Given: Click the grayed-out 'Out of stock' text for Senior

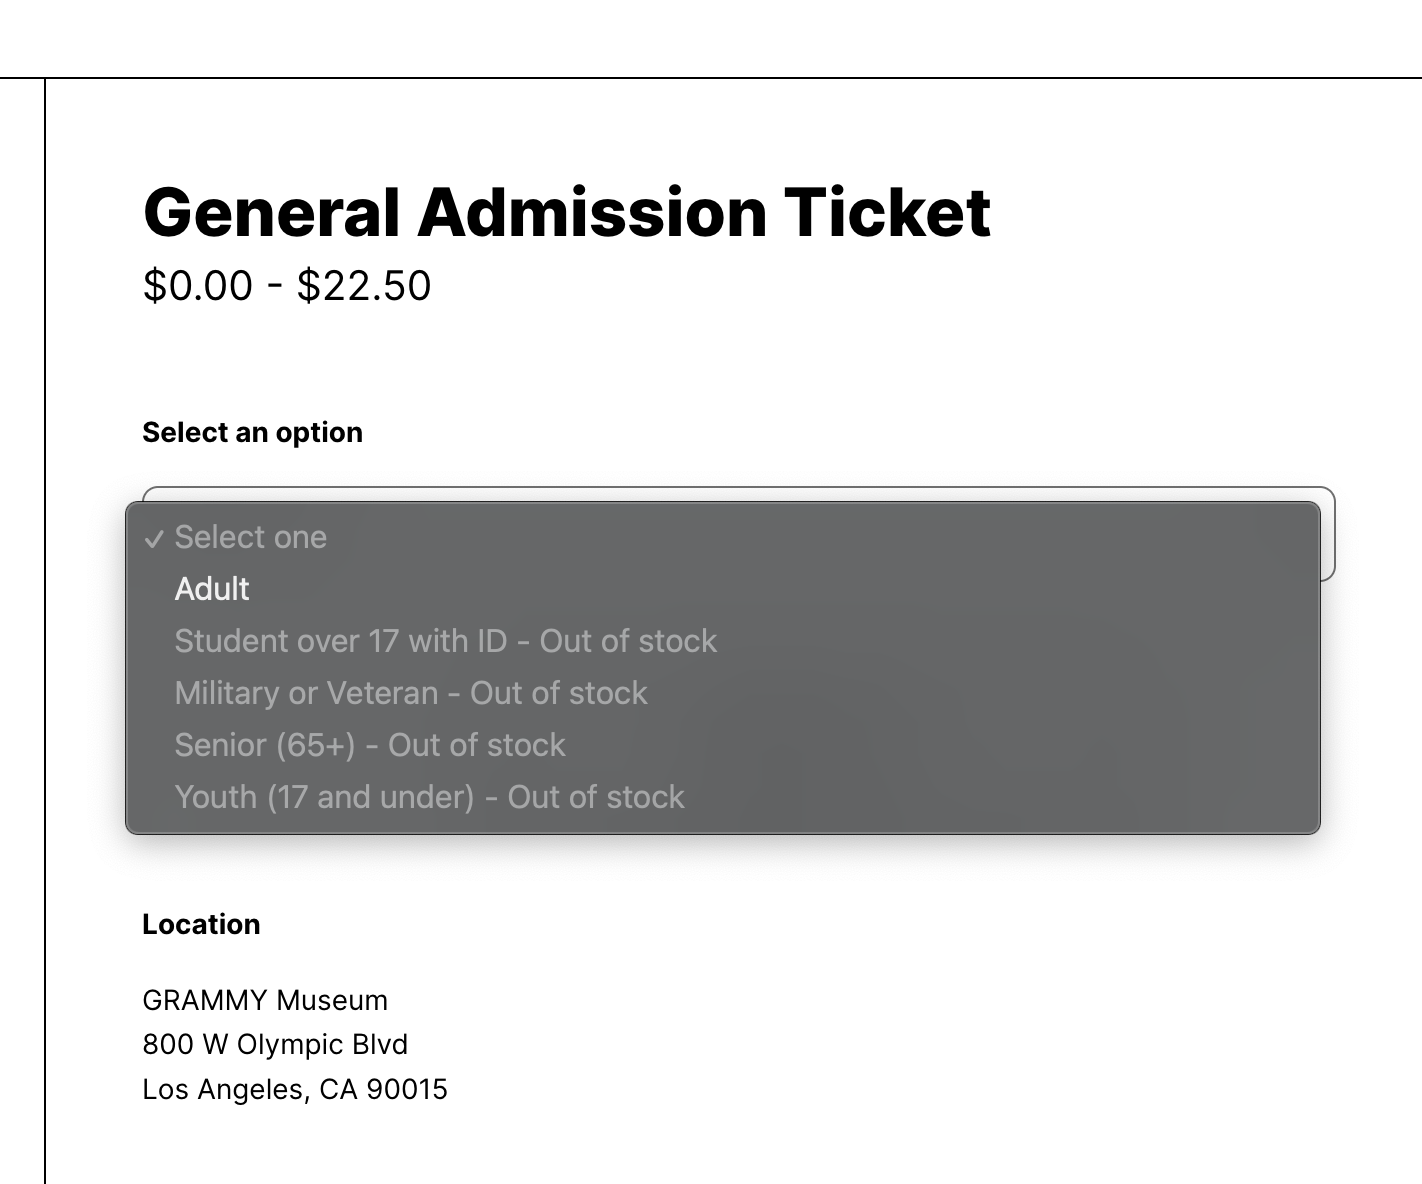Looking at the screenshot, I should click(474, 745).
